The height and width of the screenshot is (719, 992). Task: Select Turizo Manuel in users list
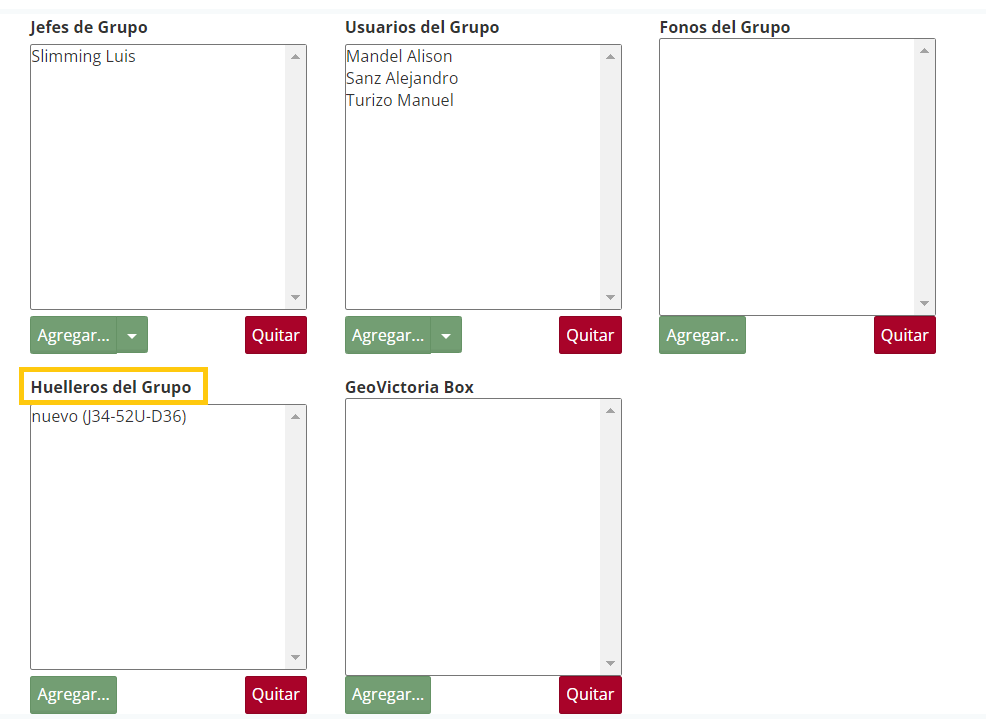399,101
